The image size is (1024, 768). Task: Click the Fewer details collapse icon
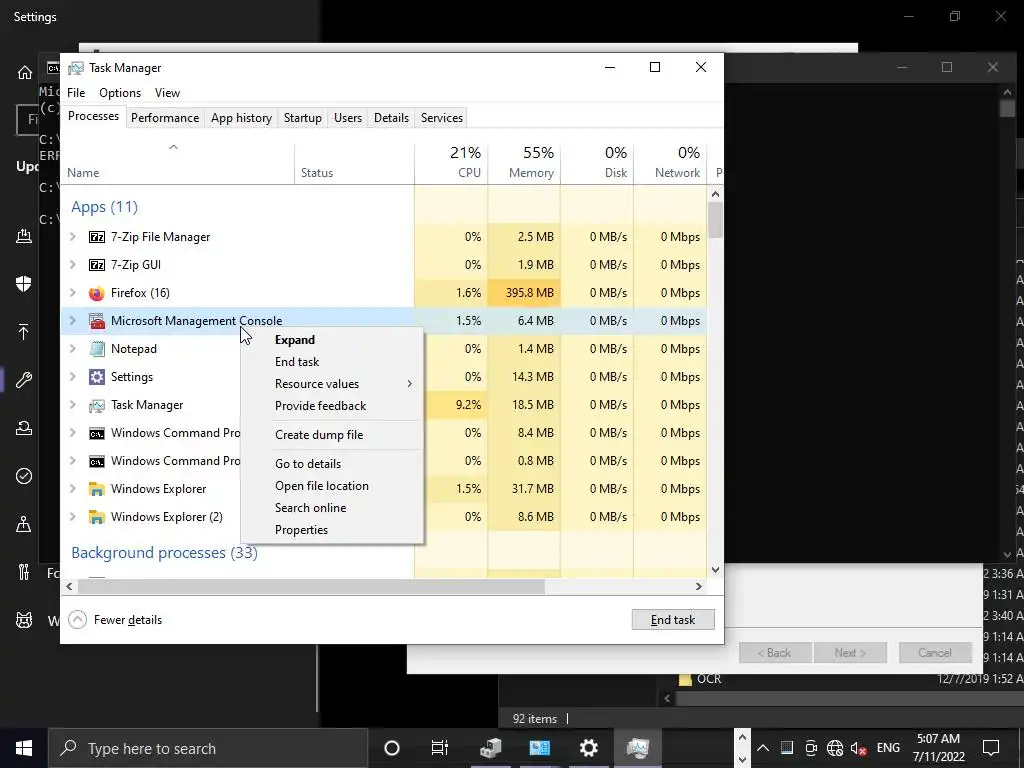pyautogui.click(x=78, y=620)
